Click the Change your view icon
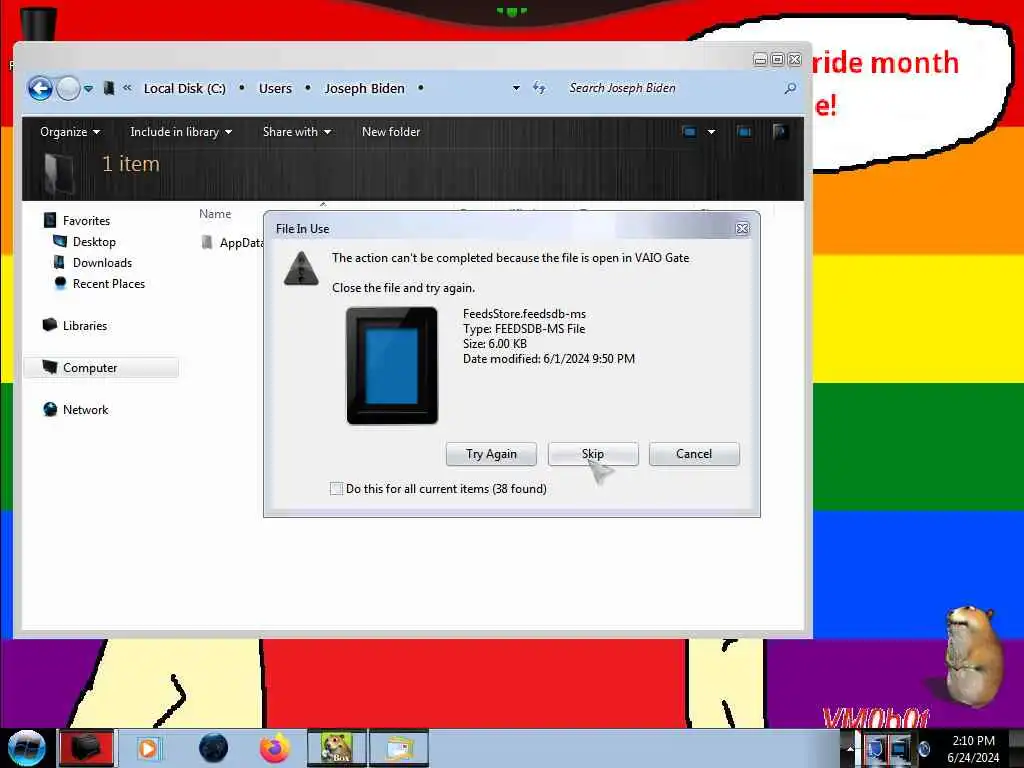1024x768 pixels. click(689, 132)
